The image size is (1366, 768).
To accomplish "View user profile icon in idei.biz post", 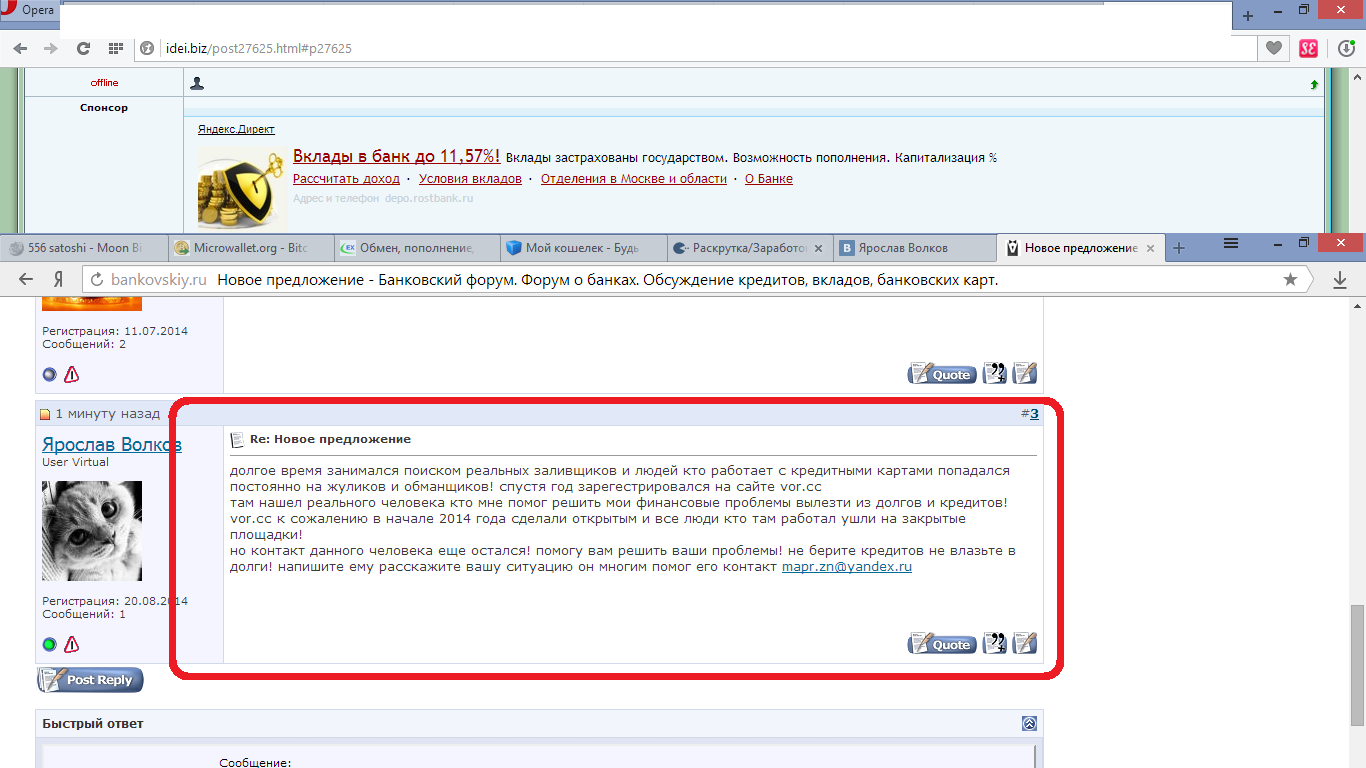I will pos(197,84).
